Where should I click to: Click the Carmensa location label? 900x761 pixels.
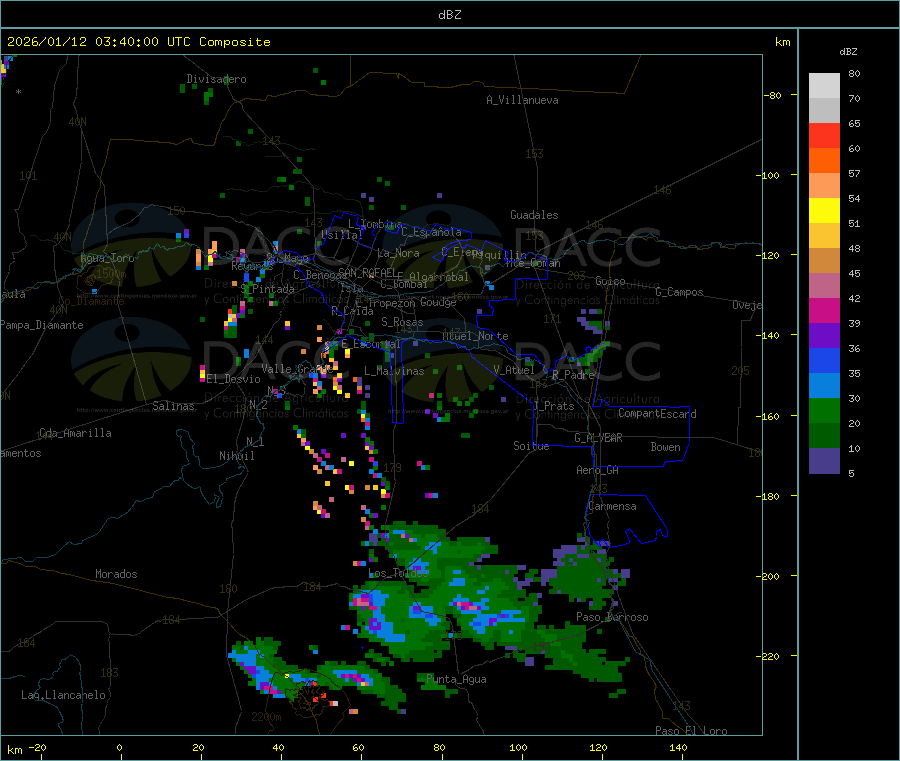tap(612, 506)
